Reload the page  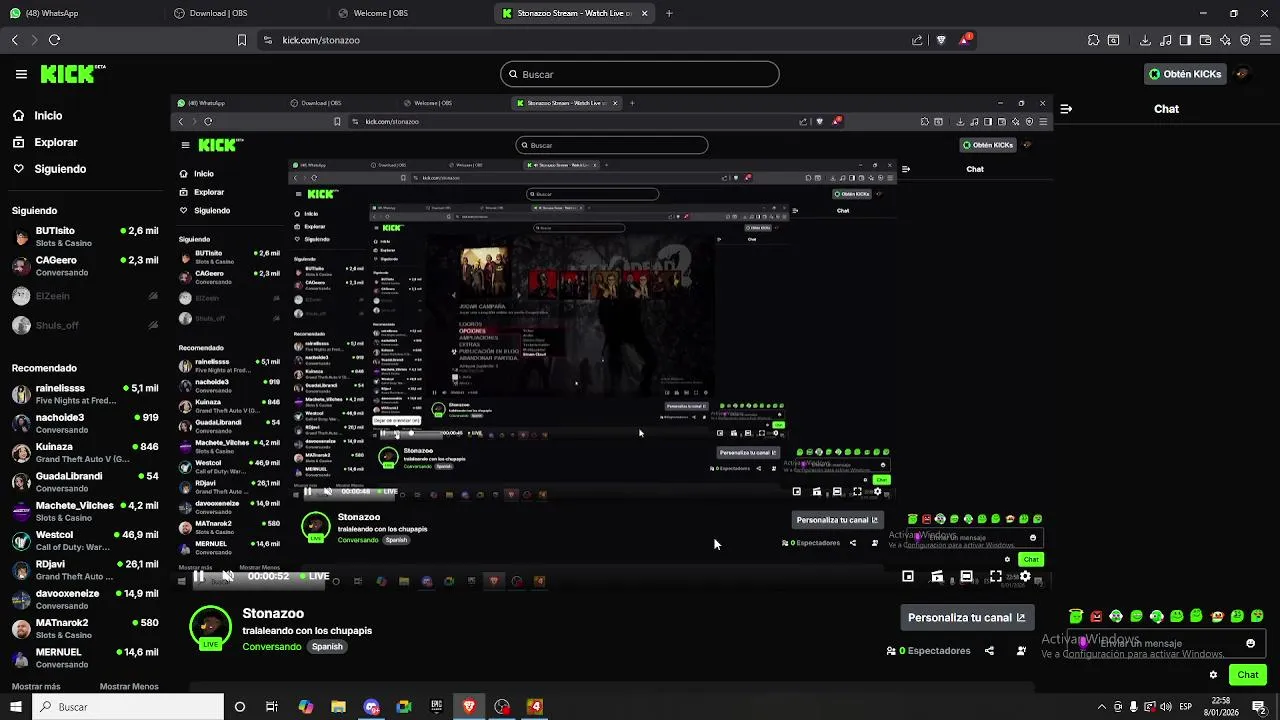(54, 40)
